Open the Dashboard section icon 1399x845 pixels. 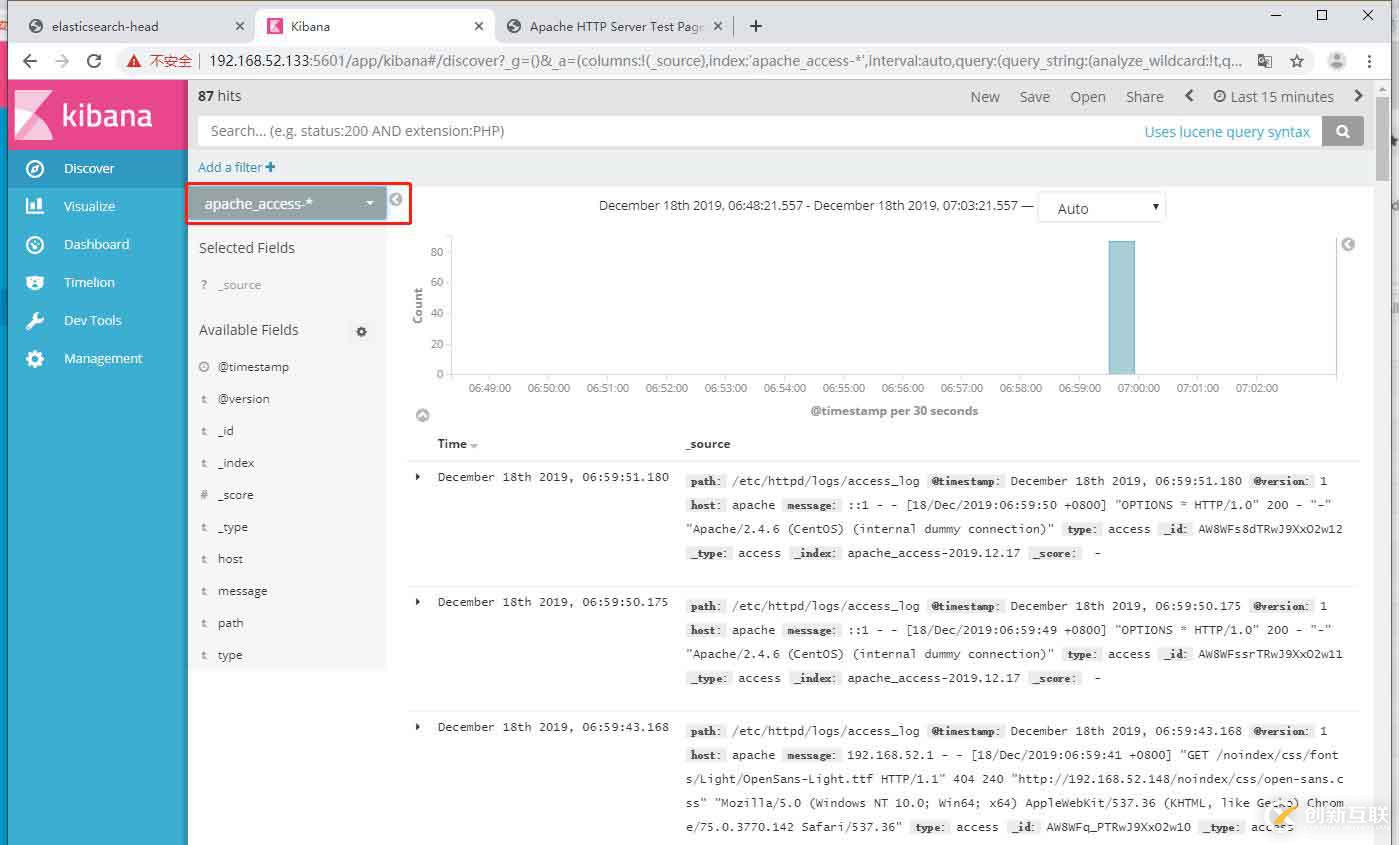coord(35,244)
